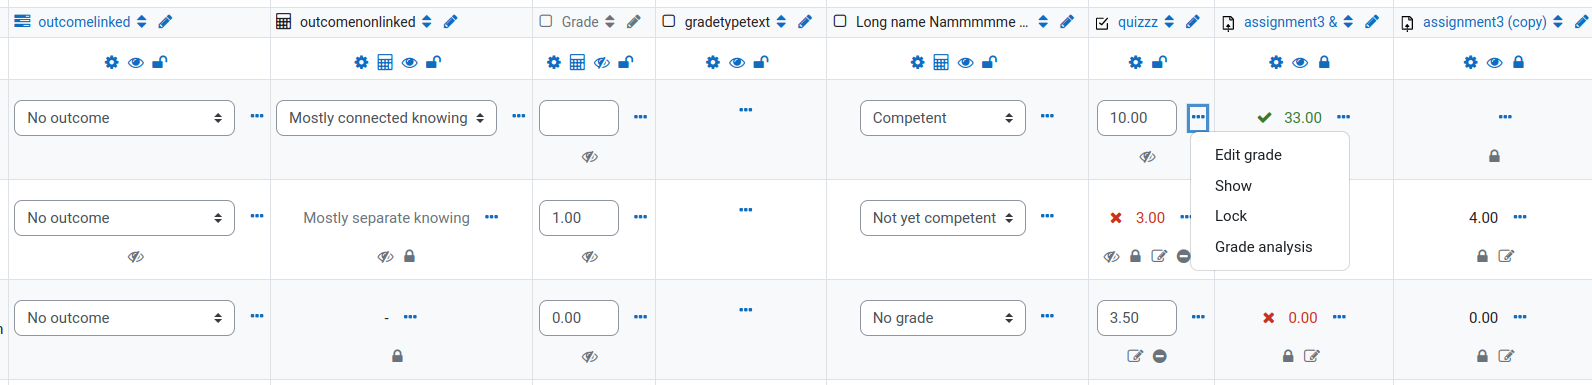
Task: Click unlock icon under gradetypetext column
Action: coord(761,62)
